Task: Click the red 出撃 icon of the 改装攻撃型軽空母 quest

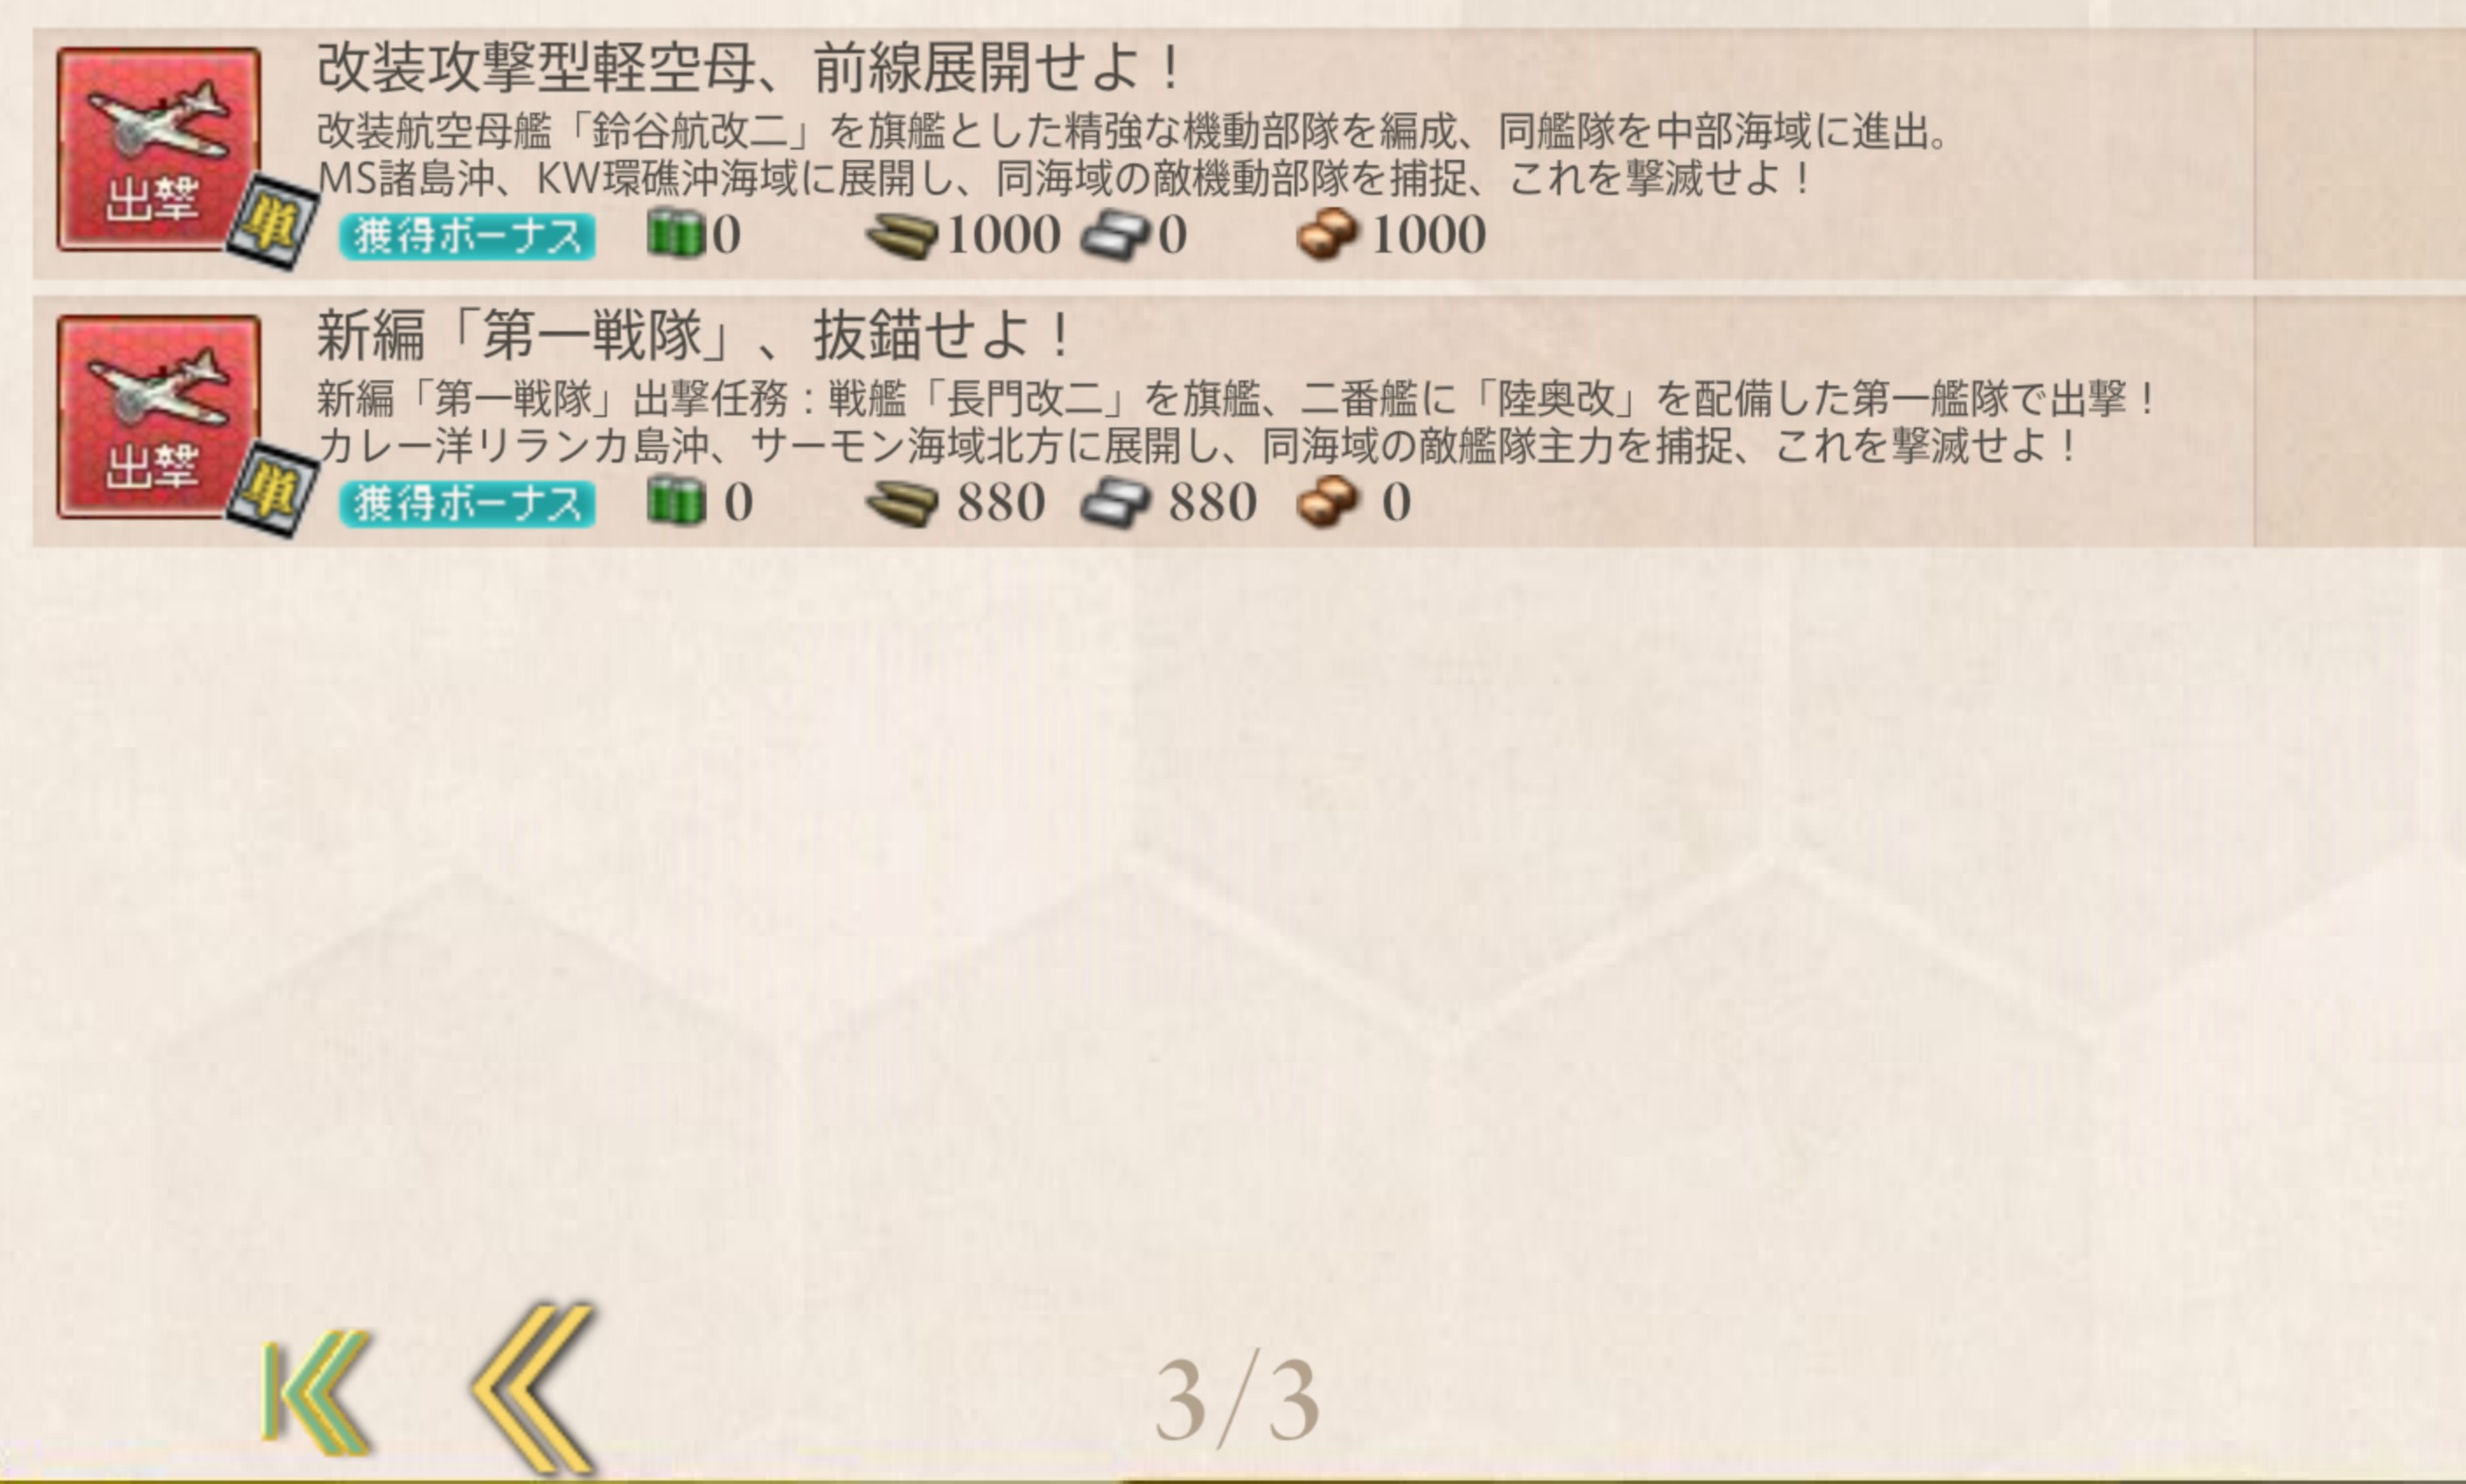Action: (158, 148)
